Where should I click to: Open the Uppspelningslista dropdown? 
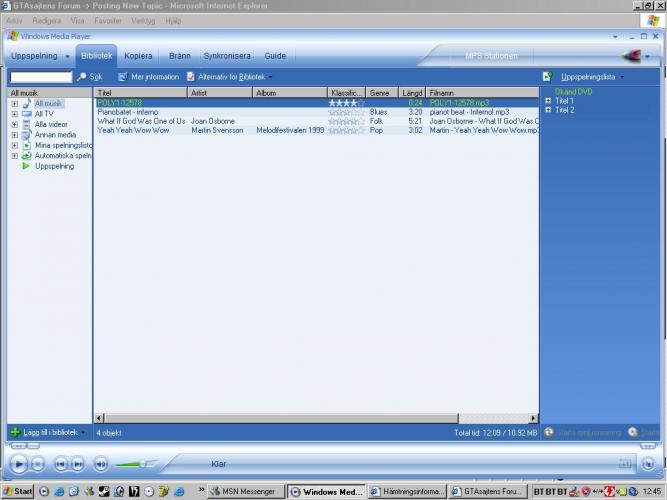pos(592,77)
